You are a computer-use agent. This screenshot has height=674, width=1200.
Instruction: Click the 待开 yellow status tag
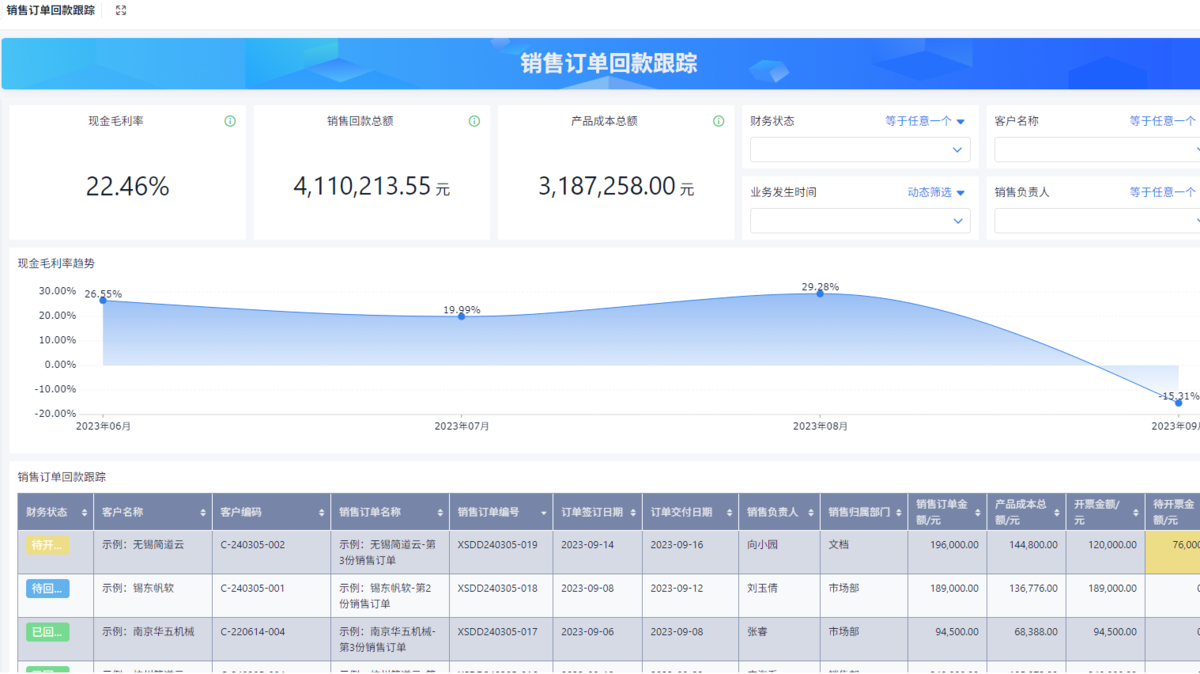point(47,545)
